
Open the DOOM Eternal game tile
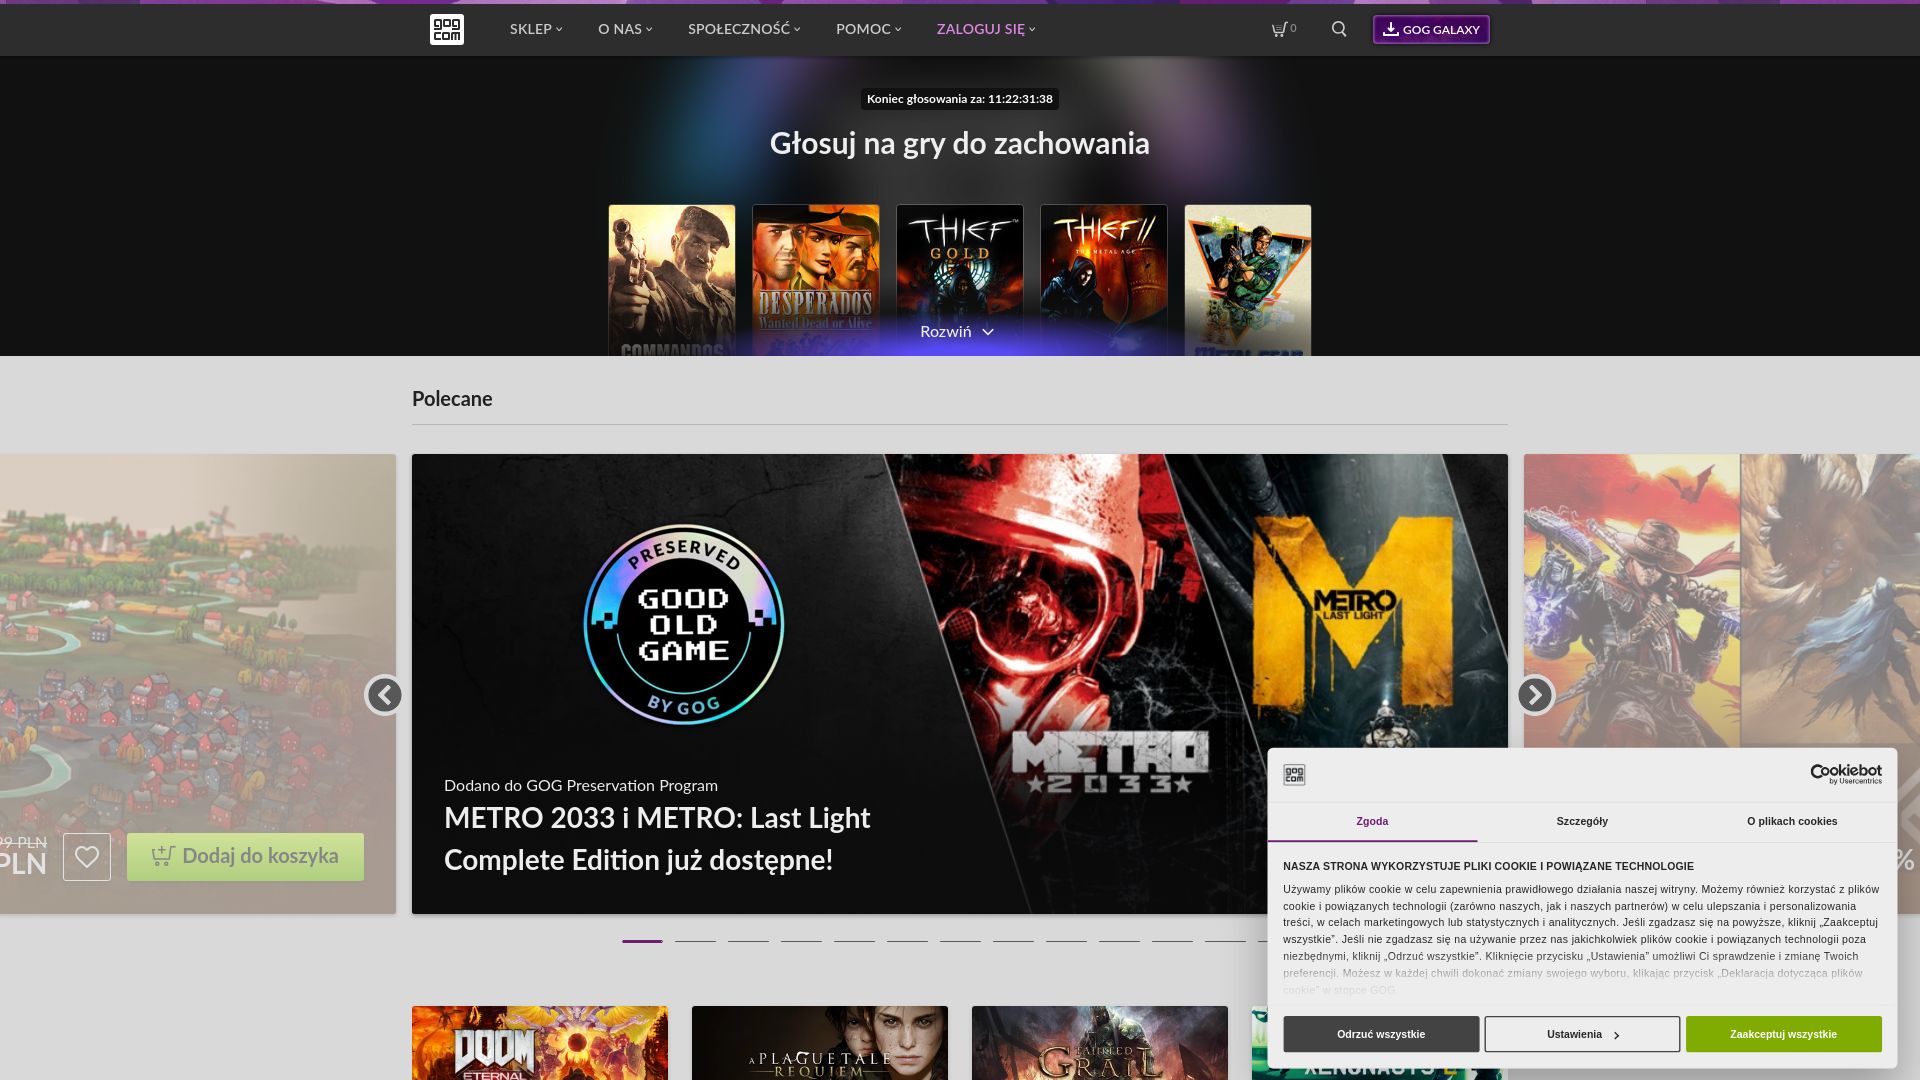coord(540,1043)
